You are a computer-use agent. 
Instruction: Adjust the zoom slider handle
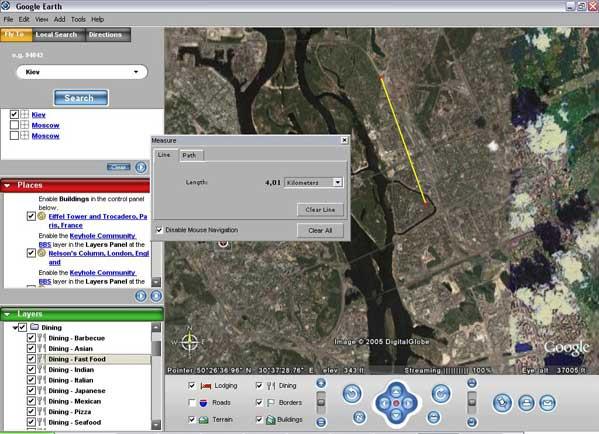(x=321, y=402)
